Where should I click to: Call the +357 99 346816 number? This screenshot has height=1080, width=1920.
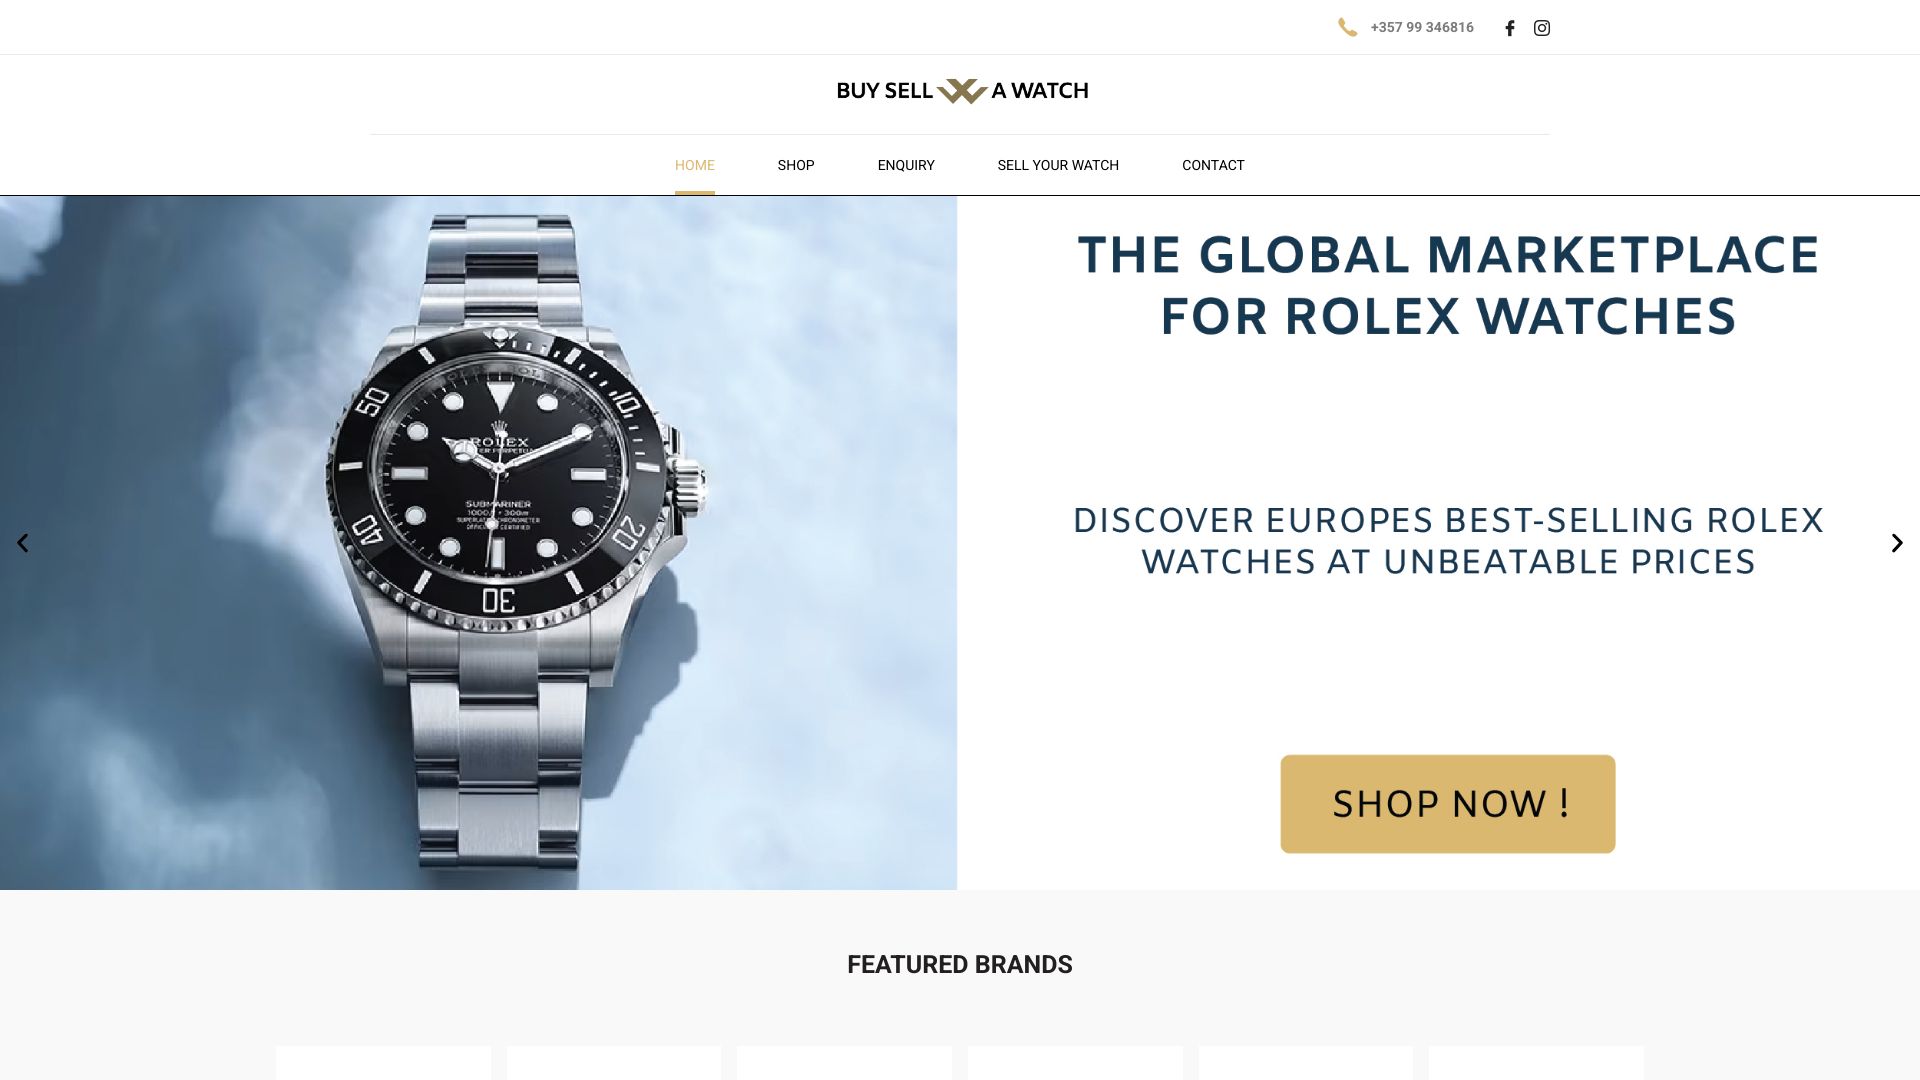1422,28
